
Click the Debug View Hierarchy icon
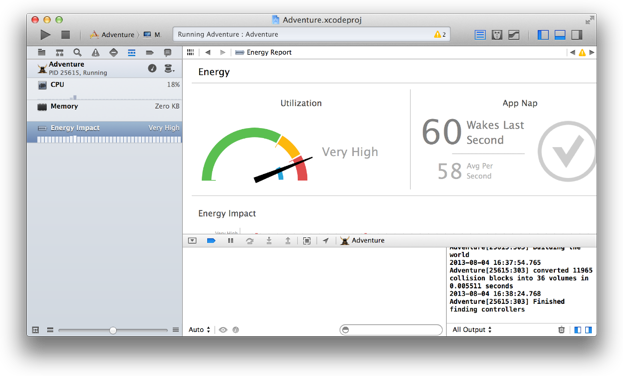pos(307,240)
